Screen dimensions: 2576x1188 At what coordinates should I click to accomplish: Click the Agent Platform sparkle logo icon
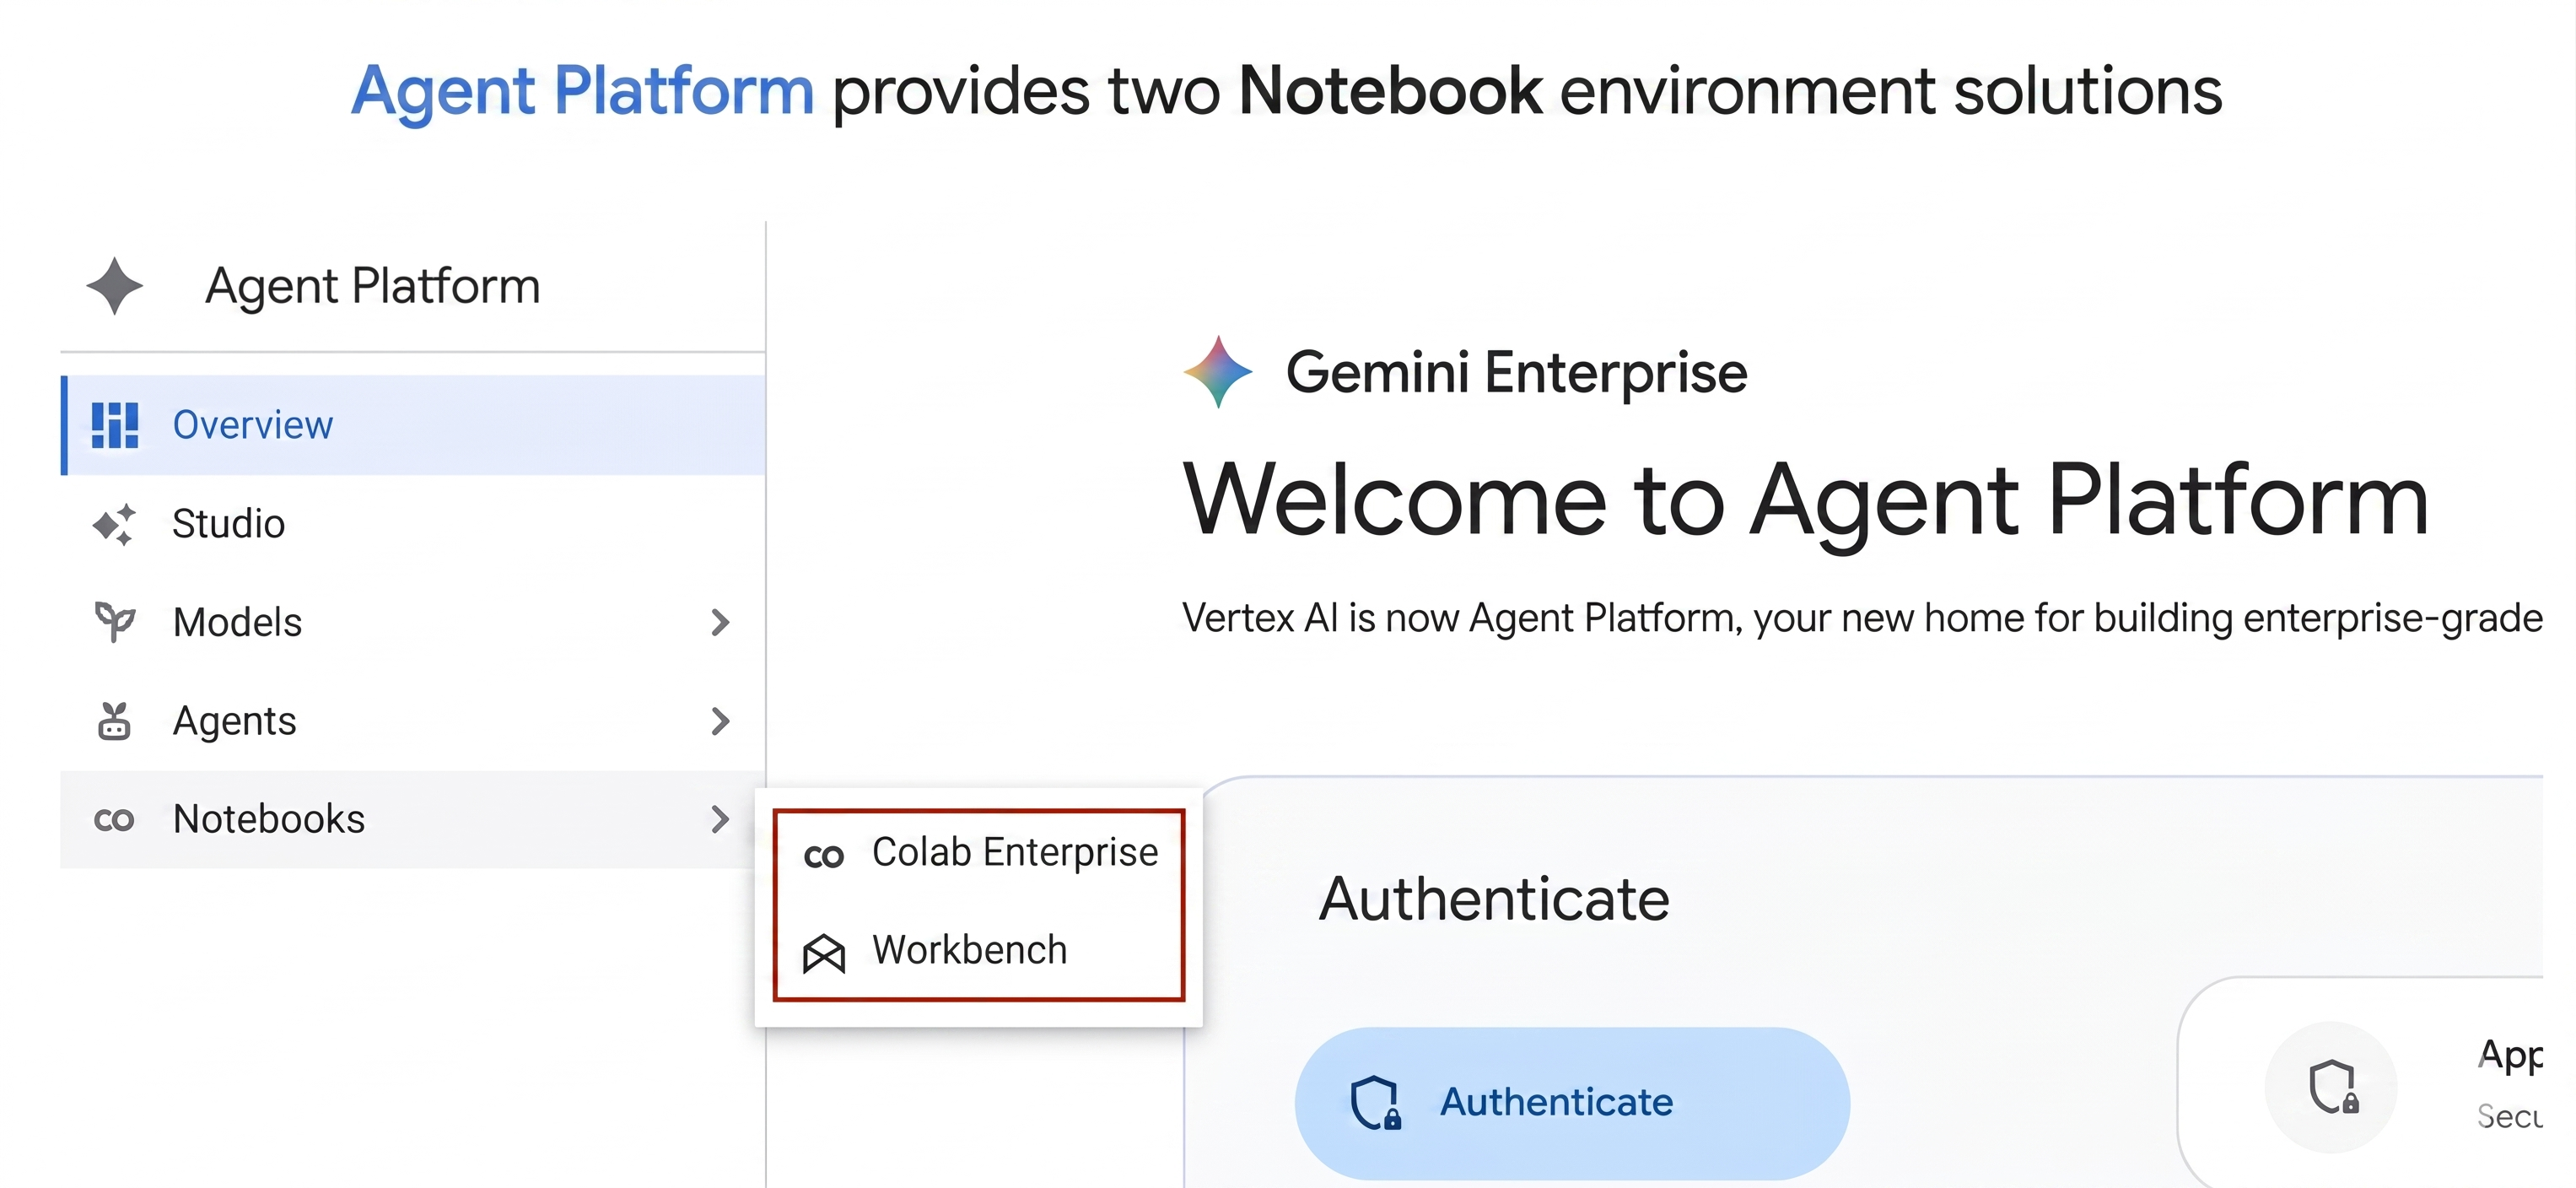click(115, 286)
